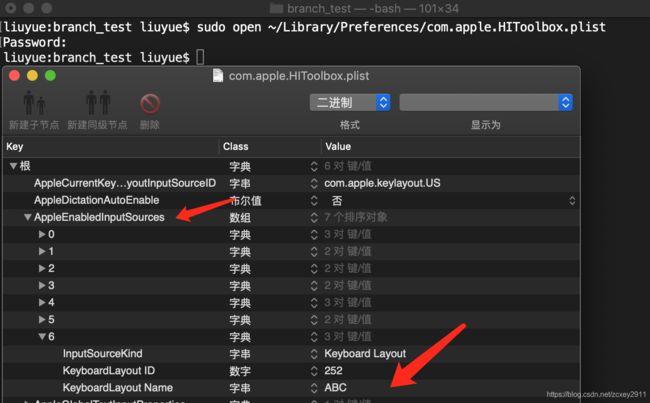Minimize the plist editor window

coord(32,75)
